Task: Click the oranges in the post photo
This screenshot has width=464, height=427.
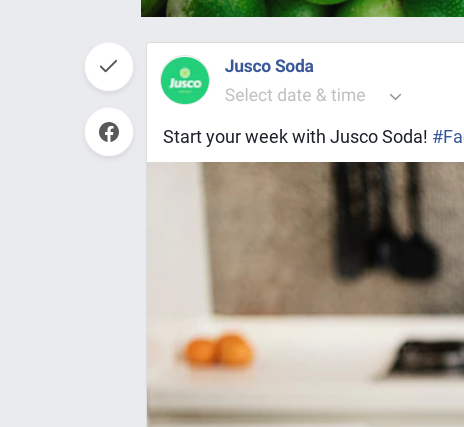Action: click(218, 349)
